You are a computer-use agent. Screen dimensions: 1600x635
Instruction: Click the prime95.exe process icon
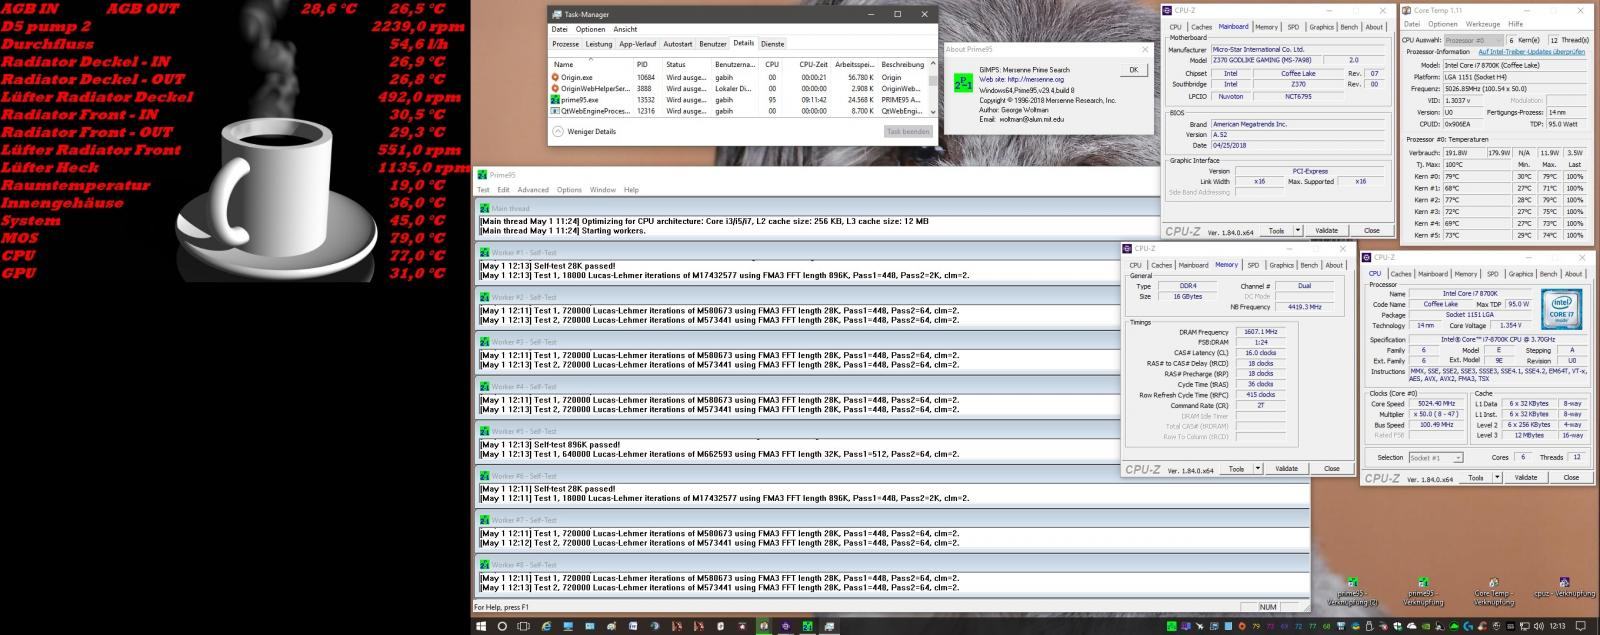(555, 100)
